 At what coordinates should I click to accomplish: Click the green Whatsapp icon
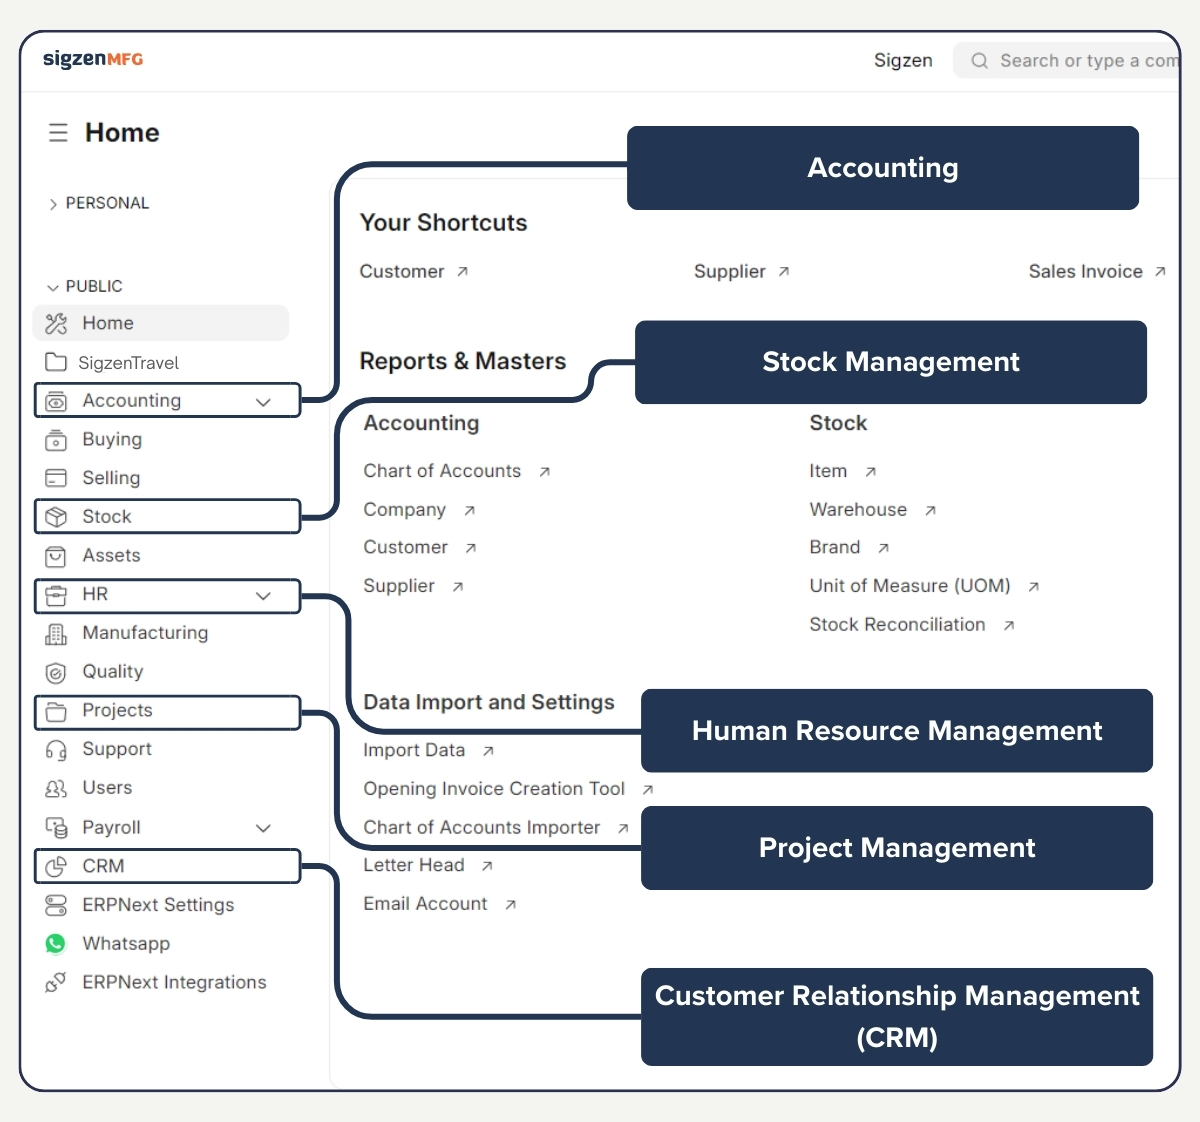56,943
